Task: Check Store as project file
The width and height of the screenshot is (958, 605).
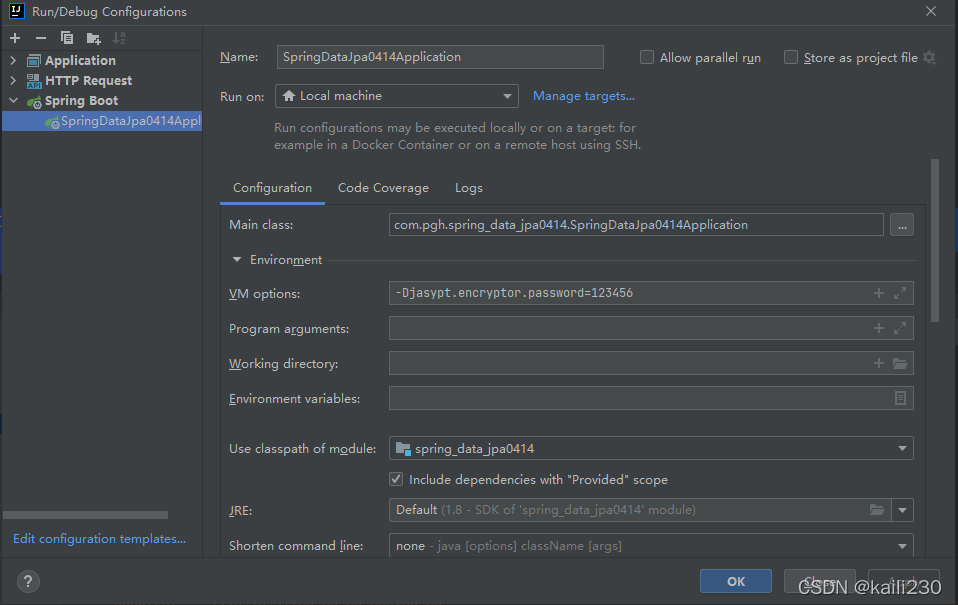Action: pos(790,57)
